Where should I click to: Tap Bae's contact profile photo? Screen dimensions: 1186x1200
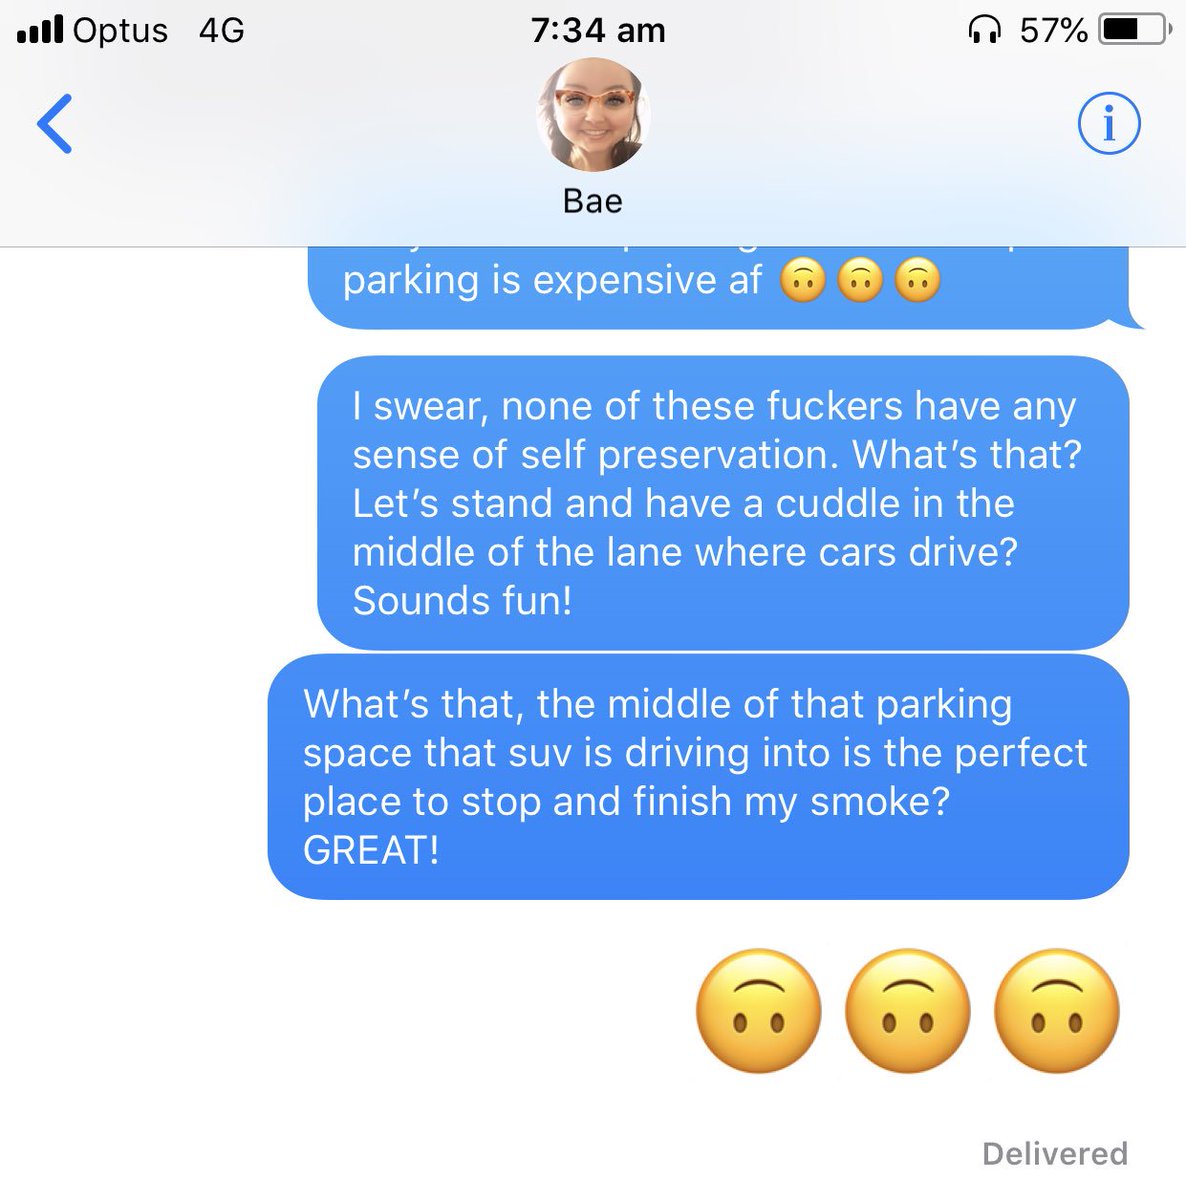coord(593,115)
